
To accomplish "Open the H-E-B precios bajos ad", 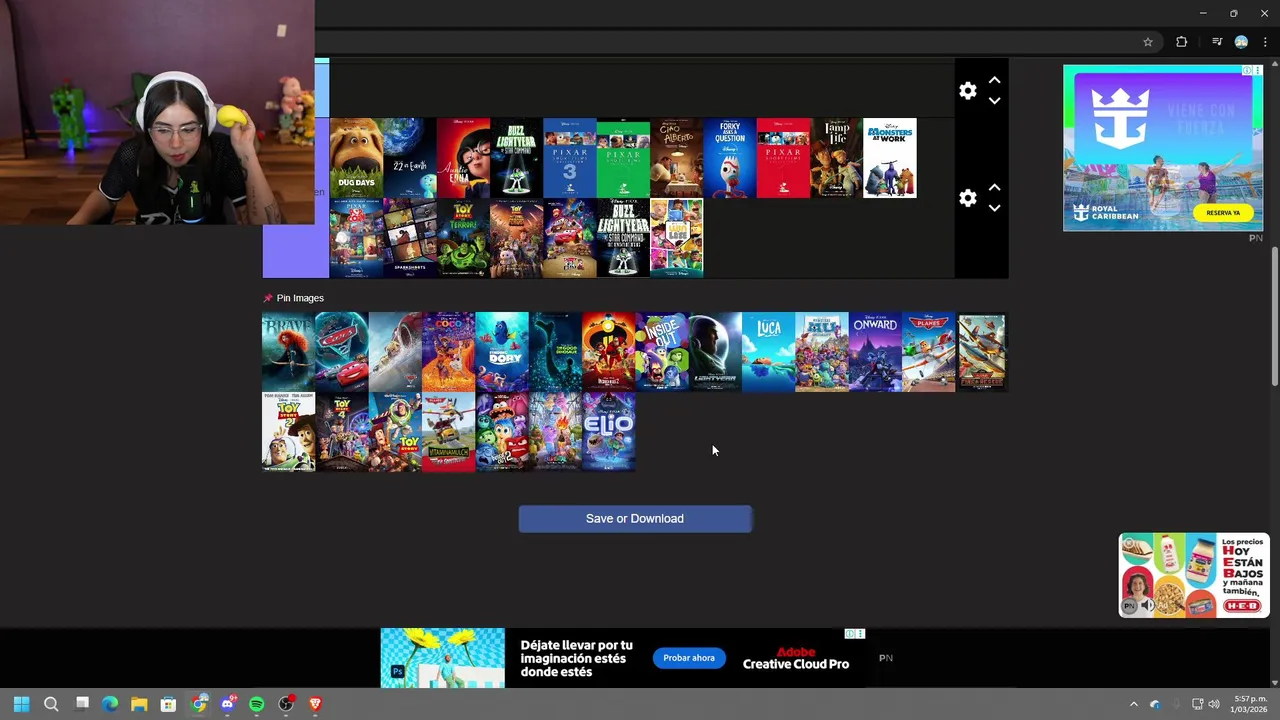I will point(1194,575).
